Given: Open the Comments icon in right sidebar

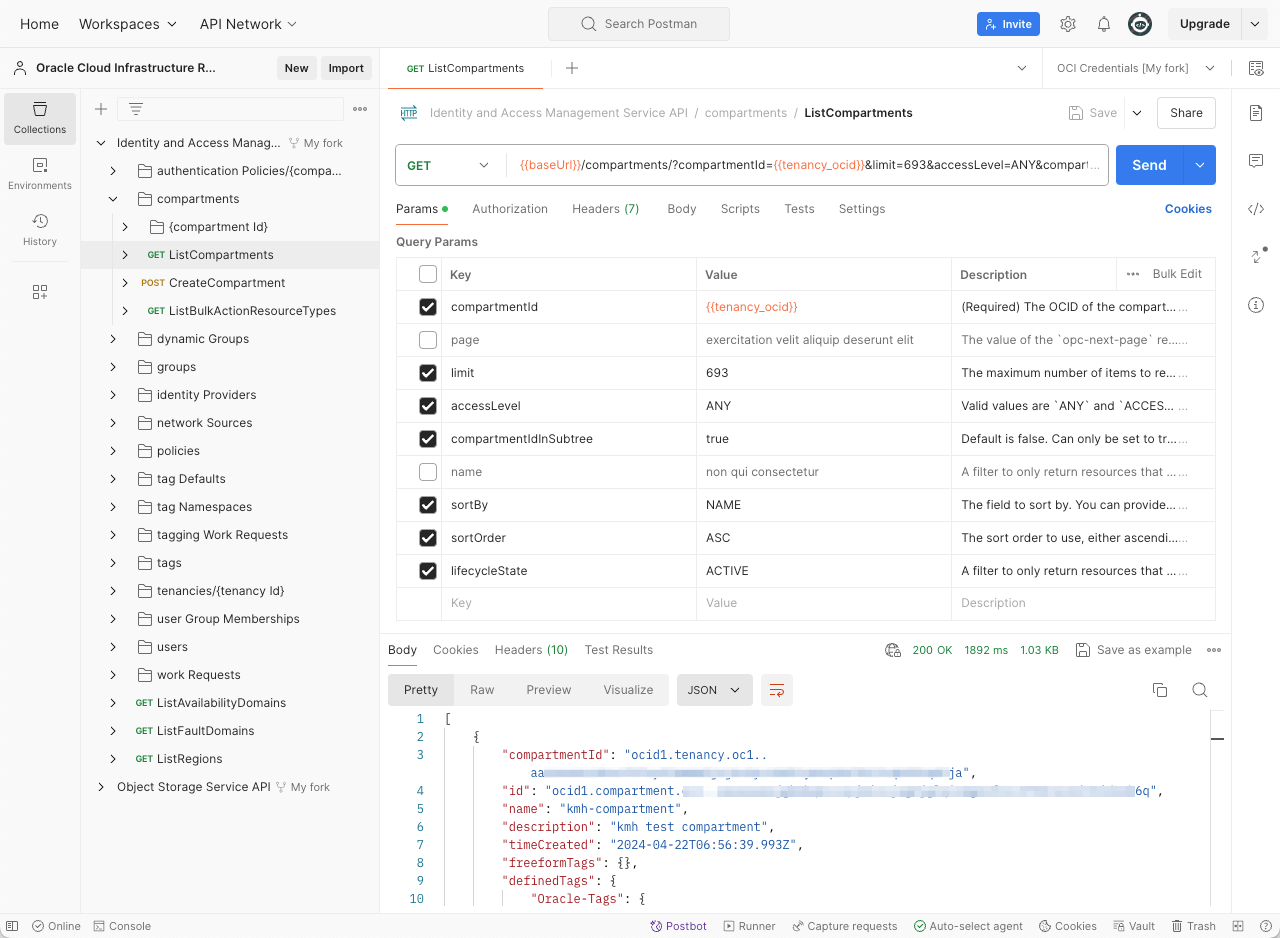Looking at the screenshot, I should click(x=1256, y=161).
